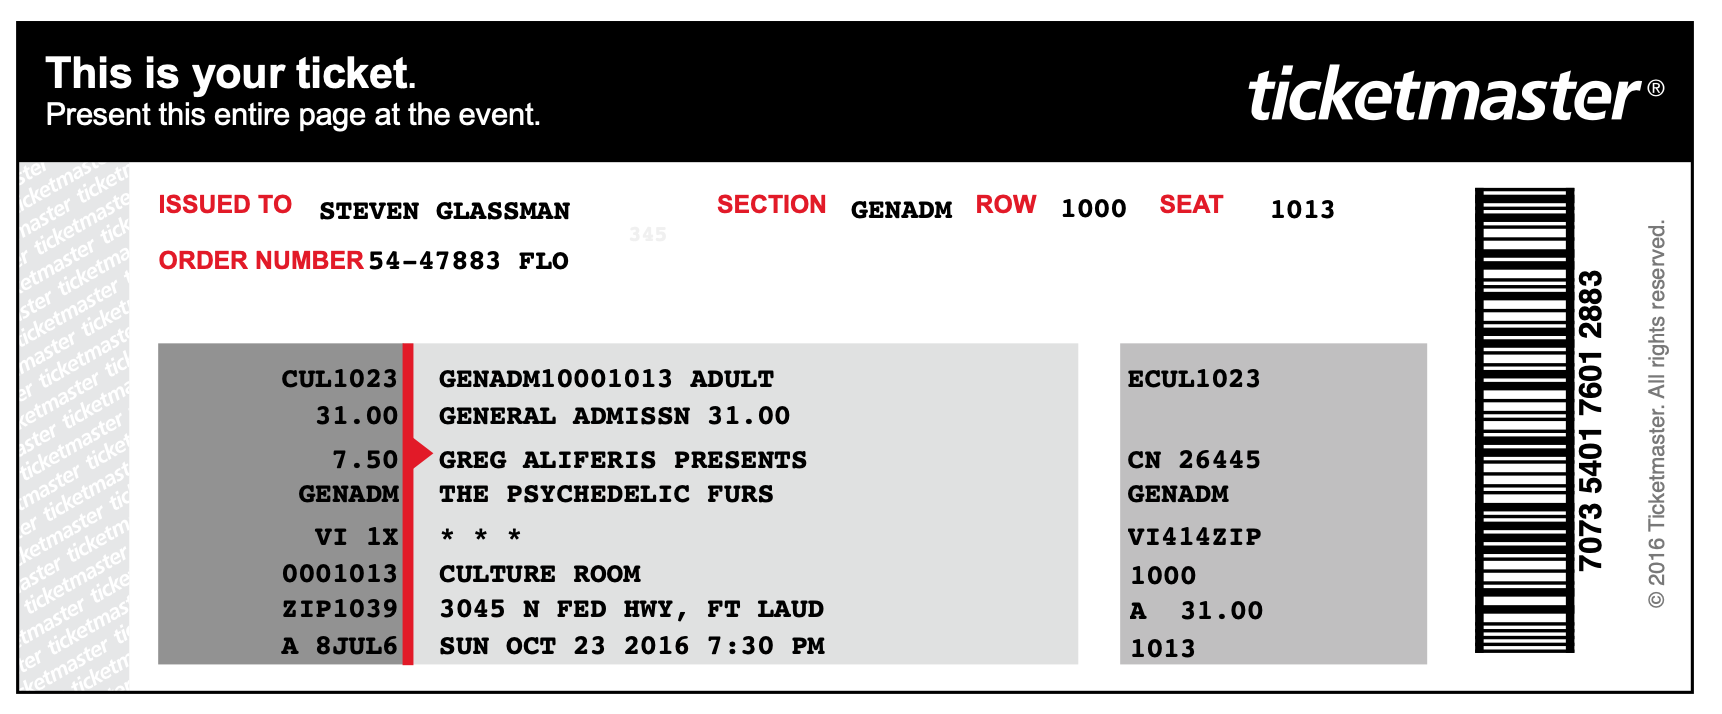Click the ORDER NUMBER label

261,261
